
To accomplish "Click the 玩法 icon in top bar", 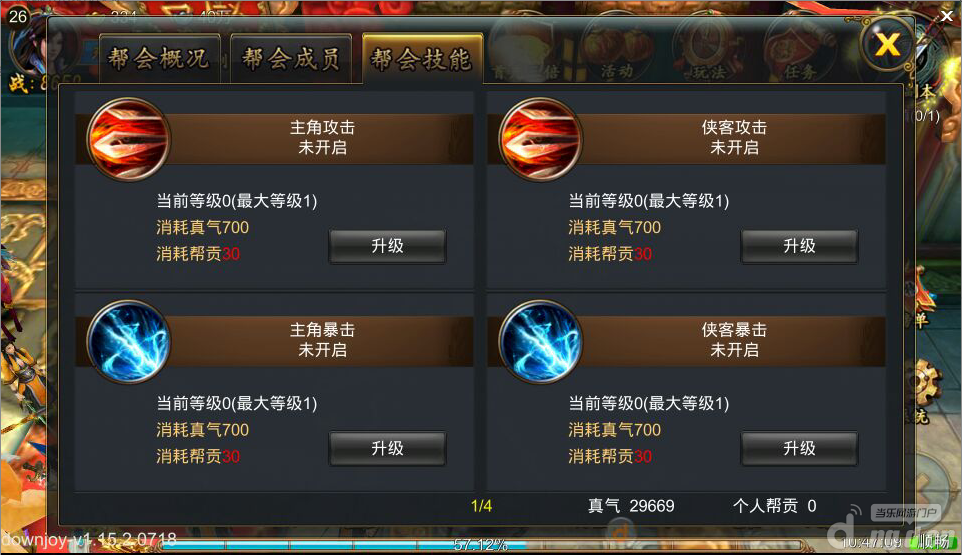I will coord(709,55).
